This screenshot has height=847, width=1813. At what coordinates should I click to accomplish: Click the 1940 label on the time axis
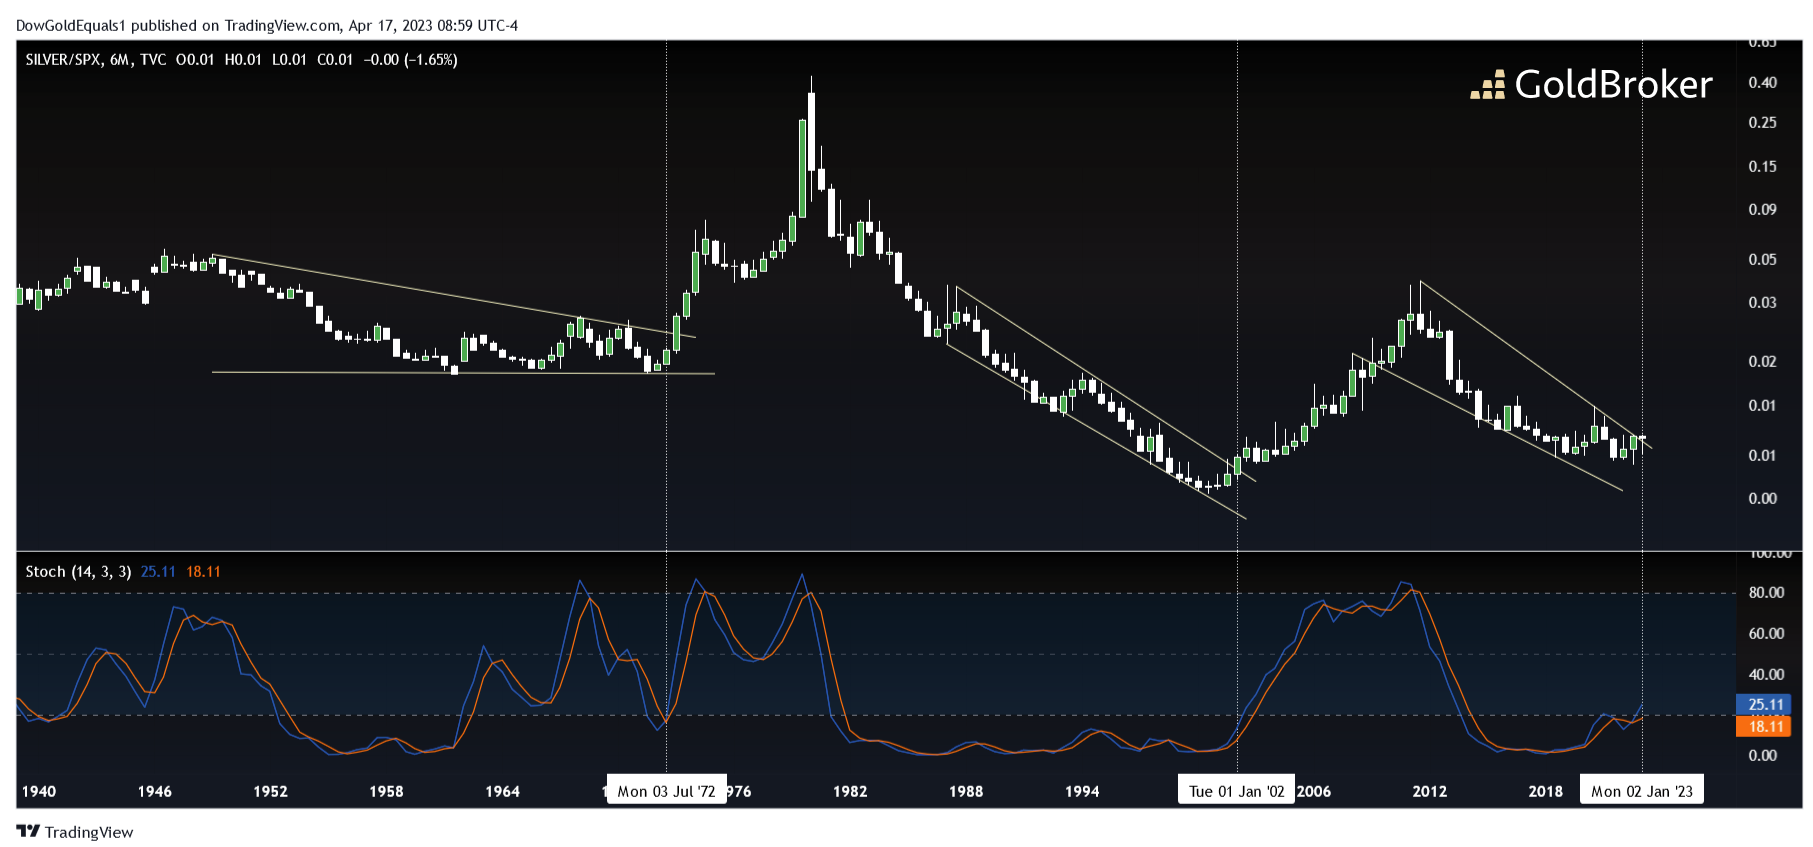(x=39, y=791)
